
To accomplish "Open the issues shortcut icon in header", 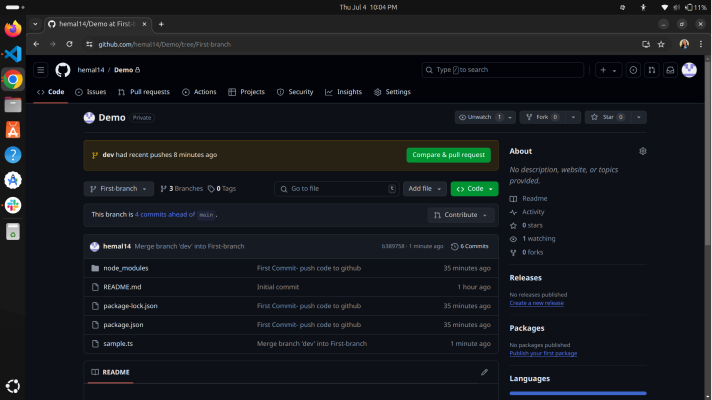I will 633,70.
